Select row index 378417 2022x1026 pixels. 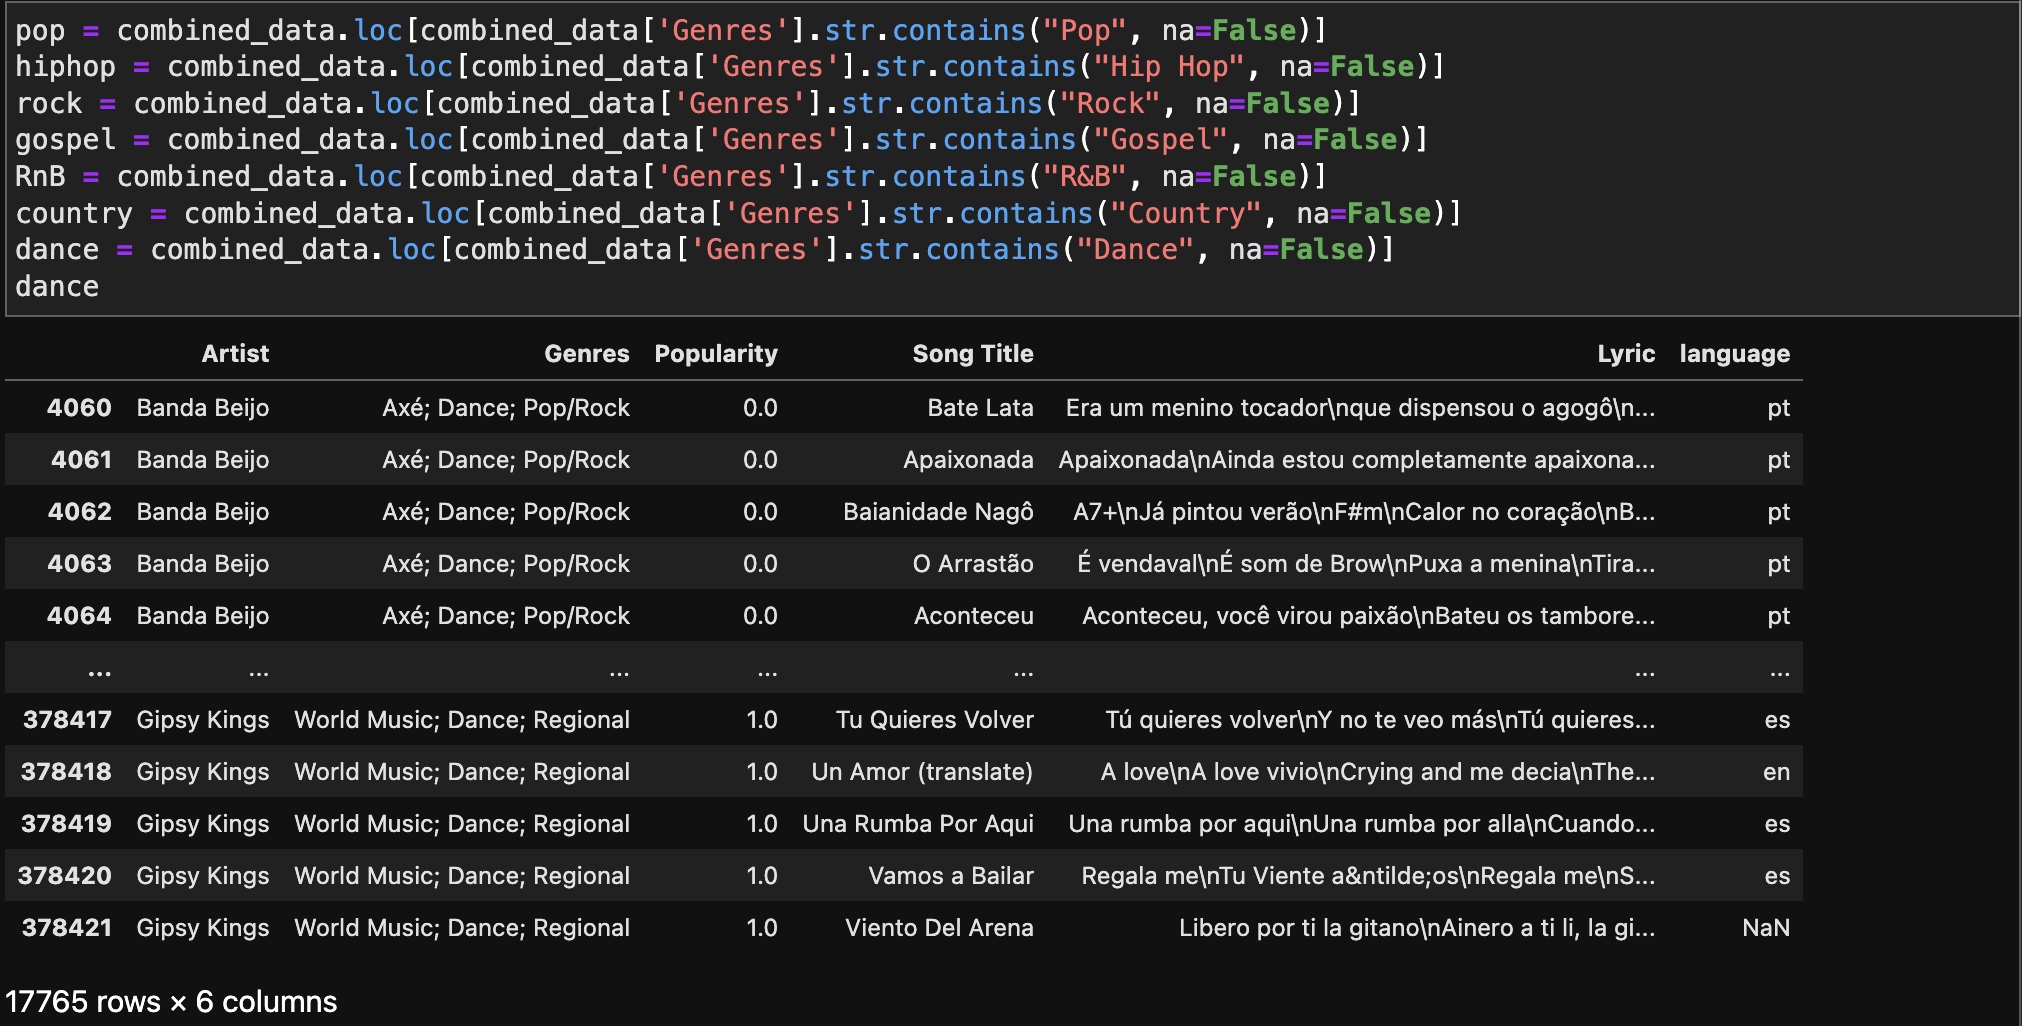(x=67, y=720)
